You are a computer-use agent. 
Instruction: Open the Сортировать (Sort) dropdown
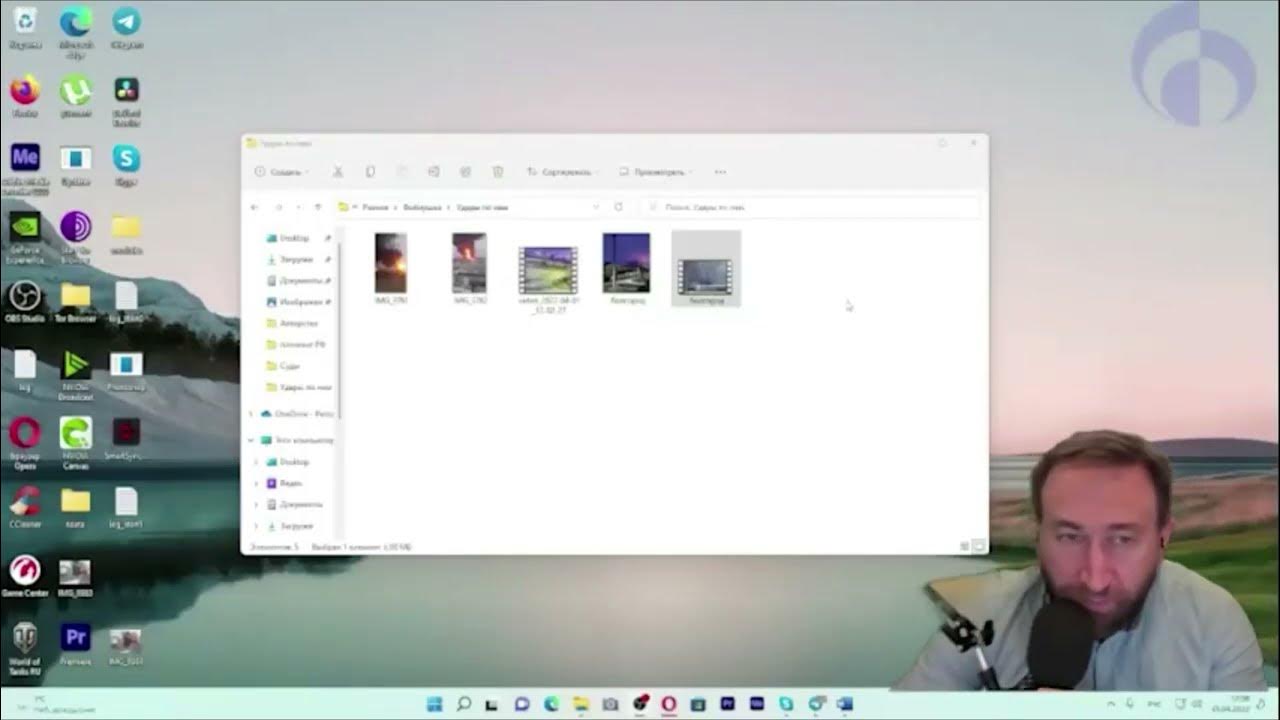(x=563, y=172)
